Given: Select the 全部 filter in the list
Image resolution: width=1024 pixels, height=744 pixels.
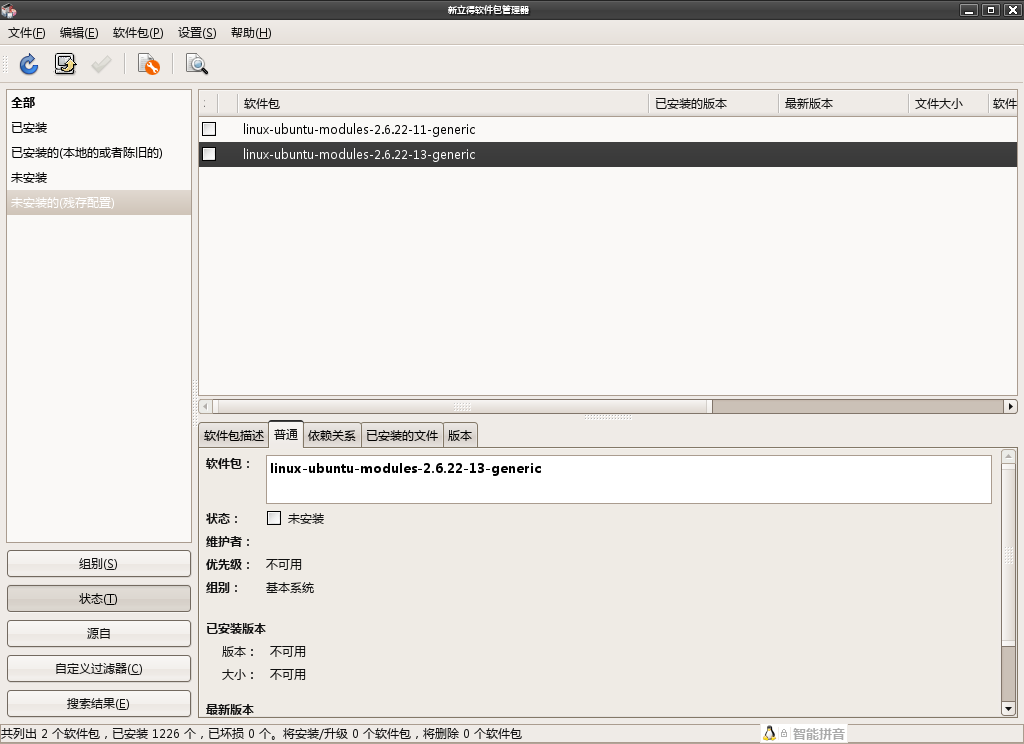Looking at the screenshot, I should tap(99, 103).
